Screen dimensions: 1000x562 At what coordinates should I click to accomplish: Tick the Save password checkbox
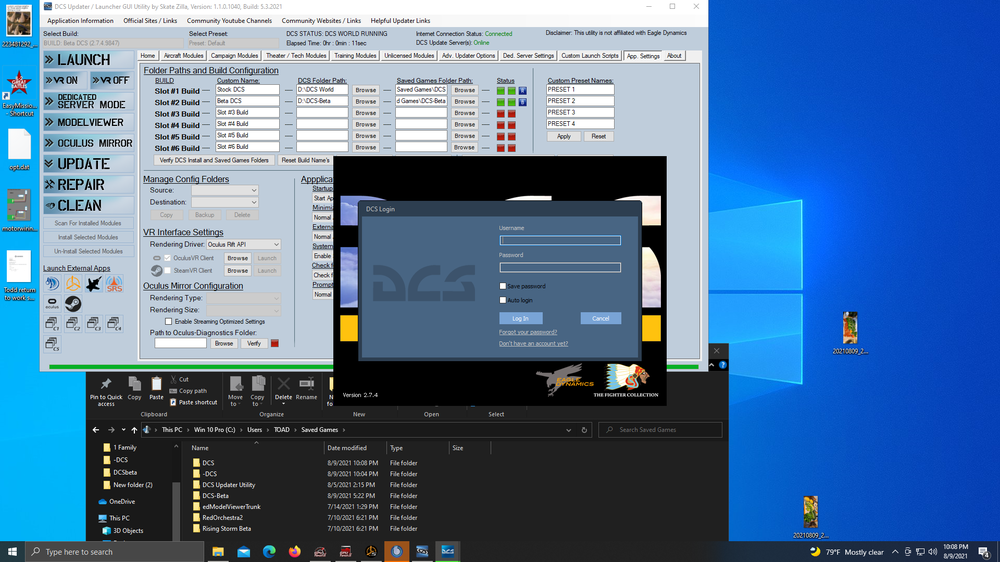[503, 286]
